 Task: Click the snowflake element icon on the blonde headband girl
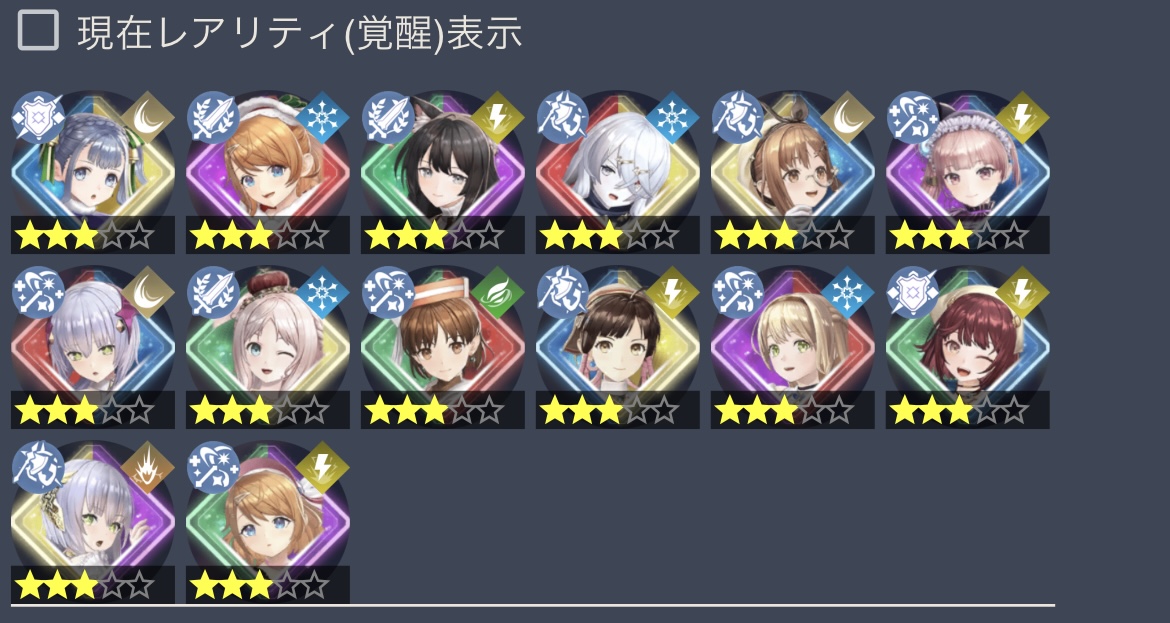point(847,292)
